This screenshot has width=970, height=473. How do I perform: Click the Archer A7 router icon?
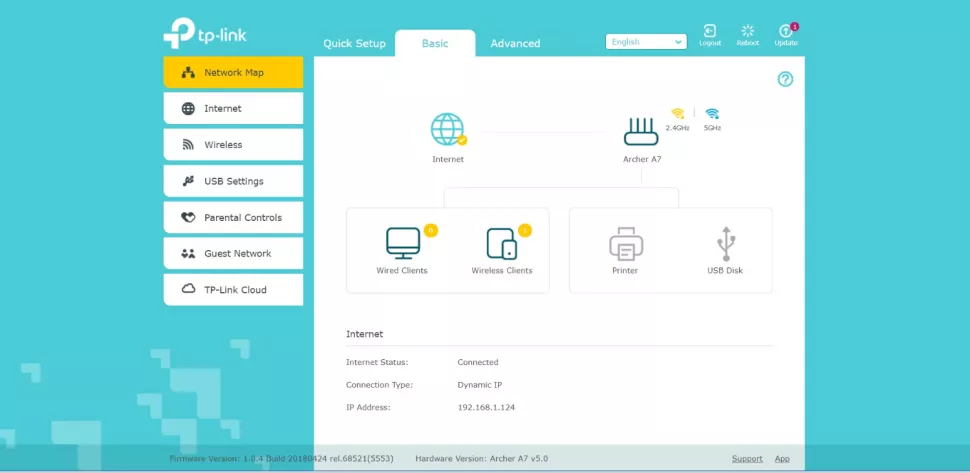[x=641, y=131]
